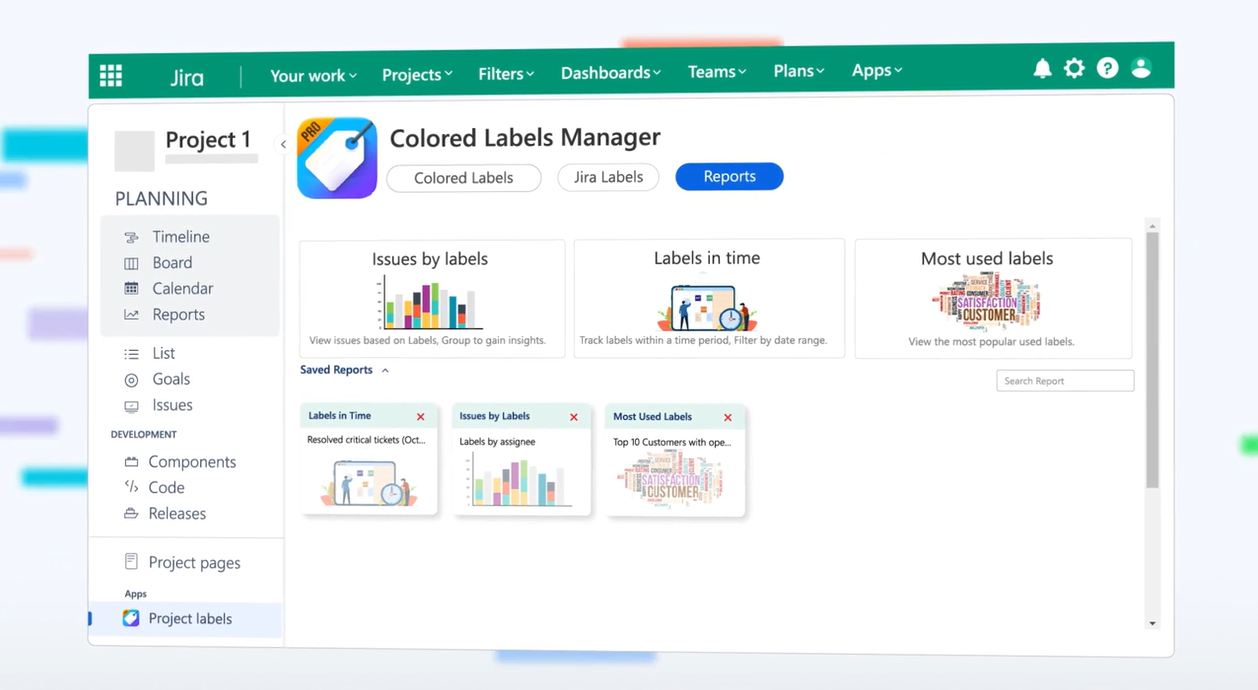Open the notifications bell

click(1042, 69)
